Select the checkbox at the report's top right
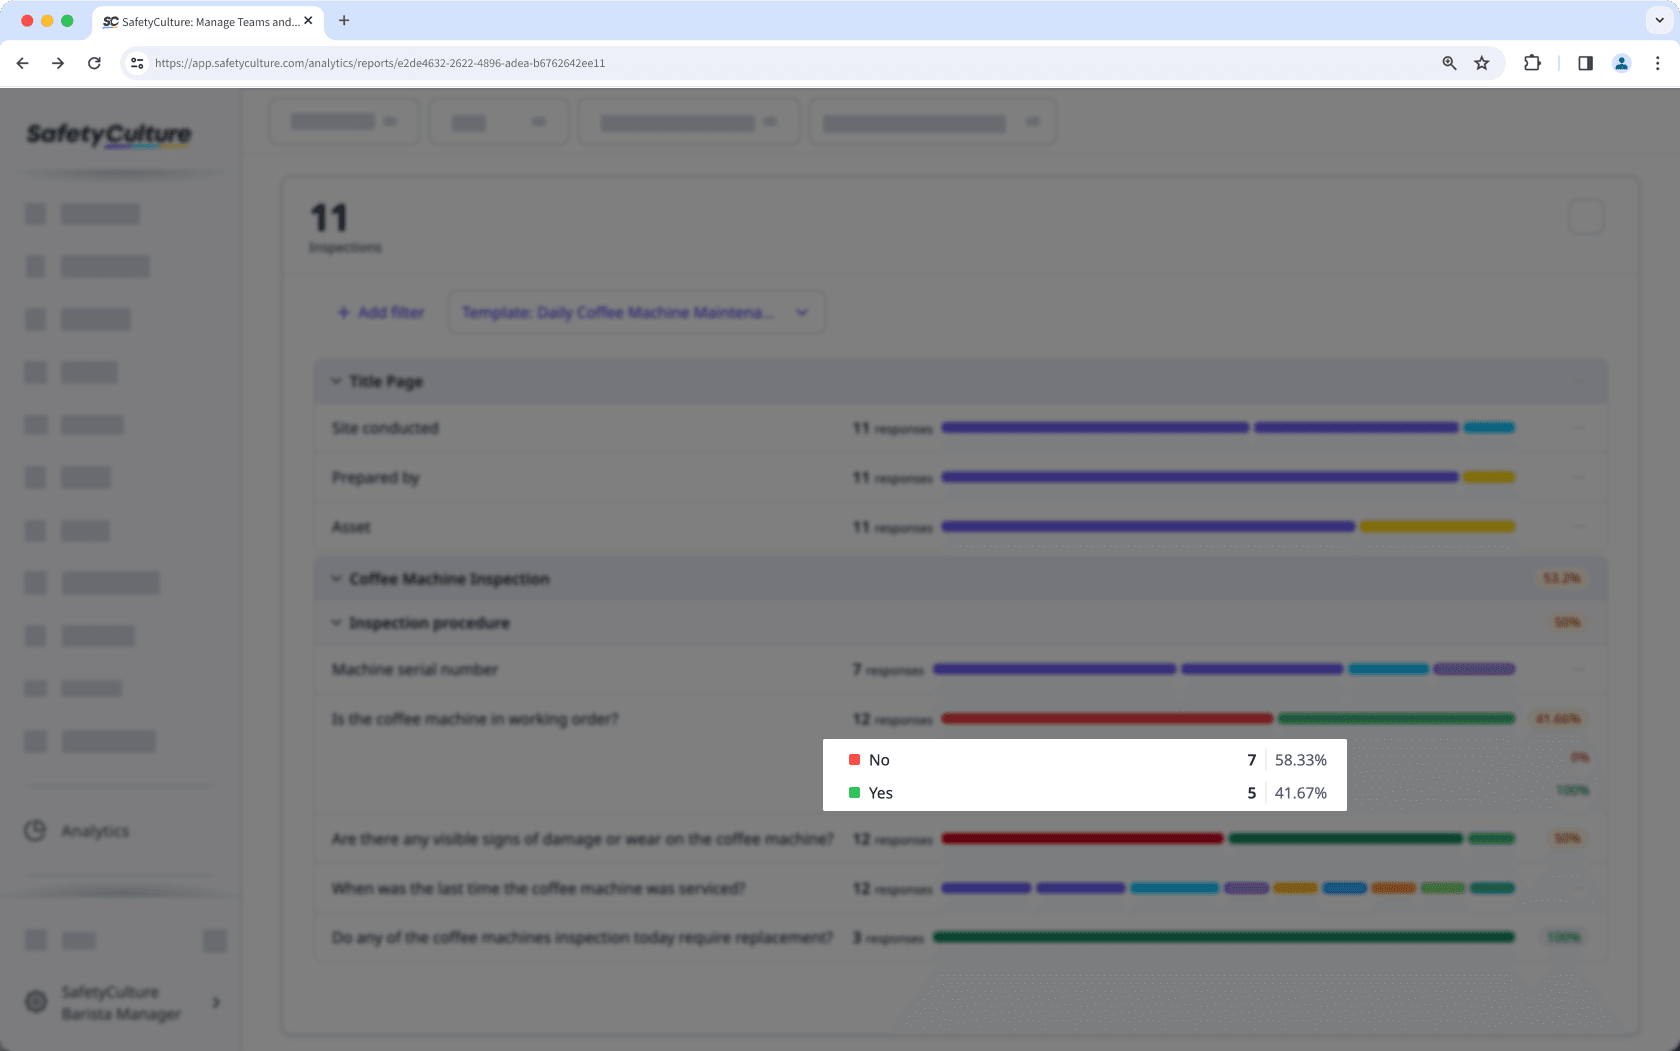Viewport: 1680px width, 1051px height. [1585, 216]
